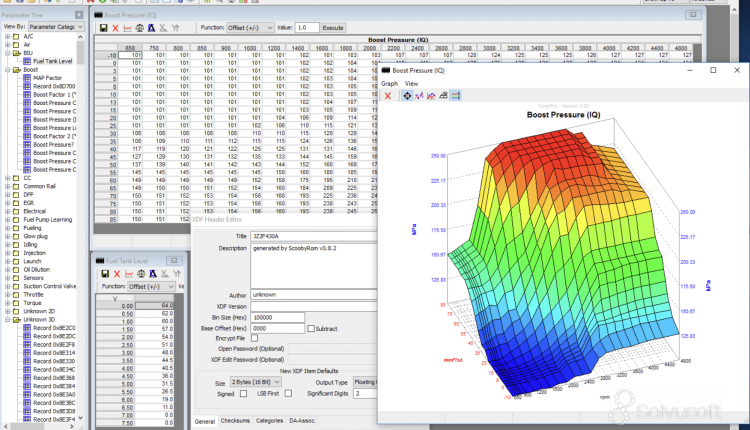This screenshot has width=750, height=430.
Task: Toggle the Signed checkbox
Action: 243,394
